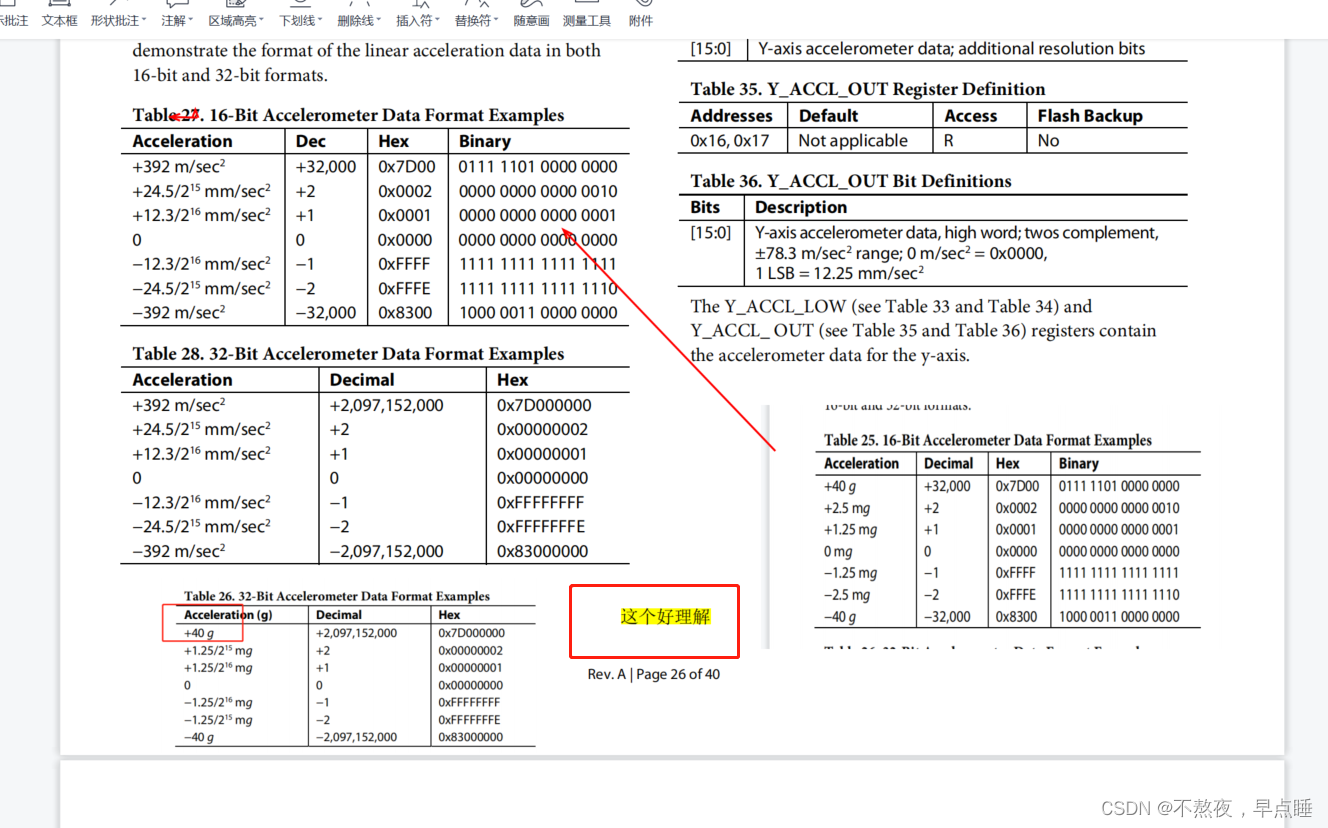This screenshot has width=1328, height=828.
Task: Click the '0x16, 0x17' address cell
Action: (x=730, y=141)
